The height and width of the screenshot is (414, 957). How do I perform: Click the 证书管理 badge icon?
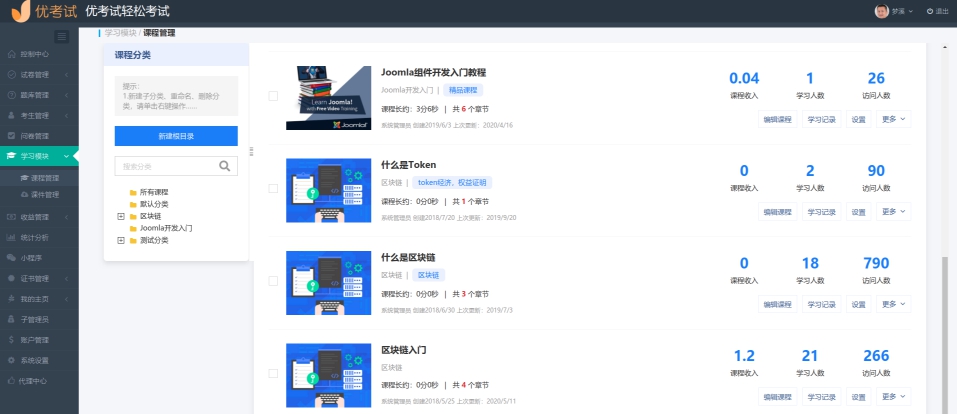click(11, 278)
